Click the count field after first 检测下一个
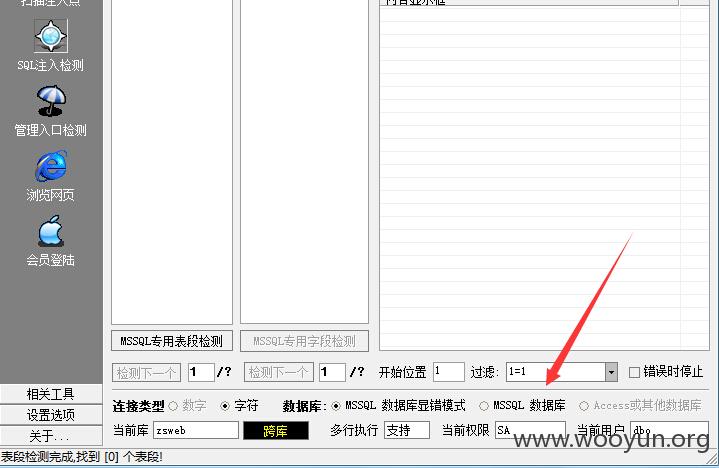 201,372
